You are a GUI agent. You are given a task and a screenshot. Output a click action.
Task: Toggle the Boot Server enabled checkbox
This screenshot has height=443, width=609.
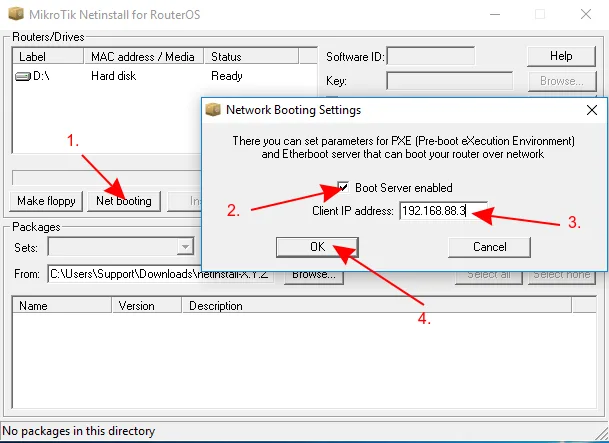pos(344,187)
